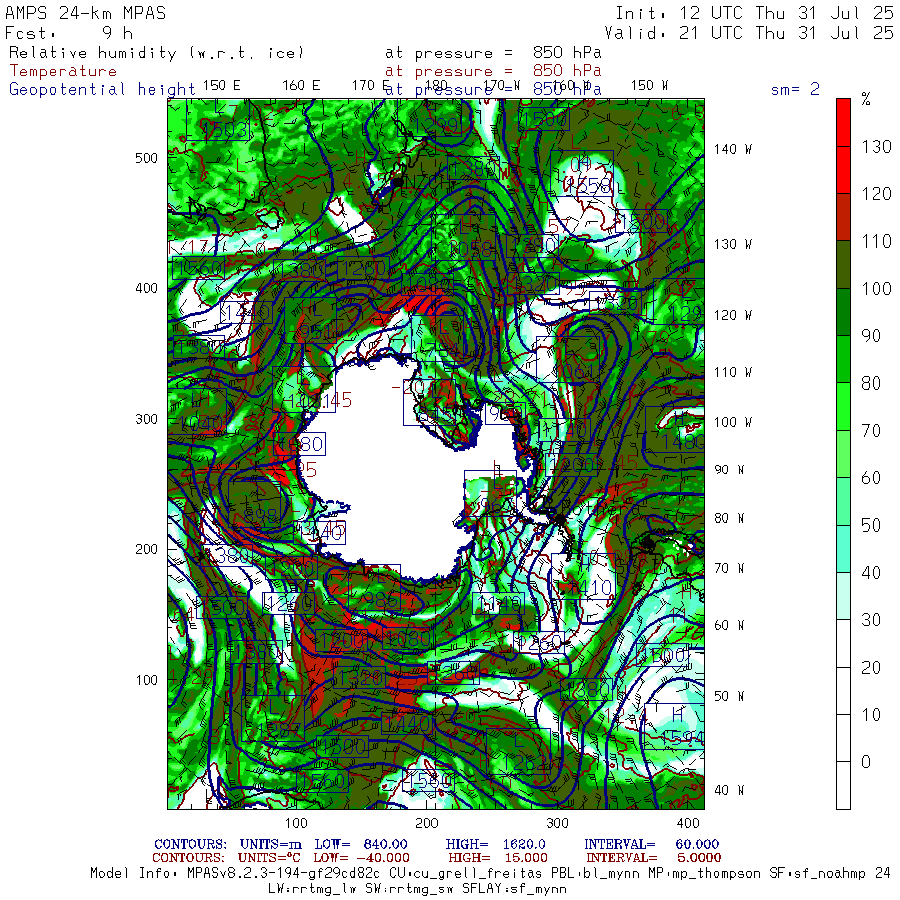This screenshot has width=900, height=900.
Task: Click the x-axis tick label '200'
Action: (x=426, y=823)
